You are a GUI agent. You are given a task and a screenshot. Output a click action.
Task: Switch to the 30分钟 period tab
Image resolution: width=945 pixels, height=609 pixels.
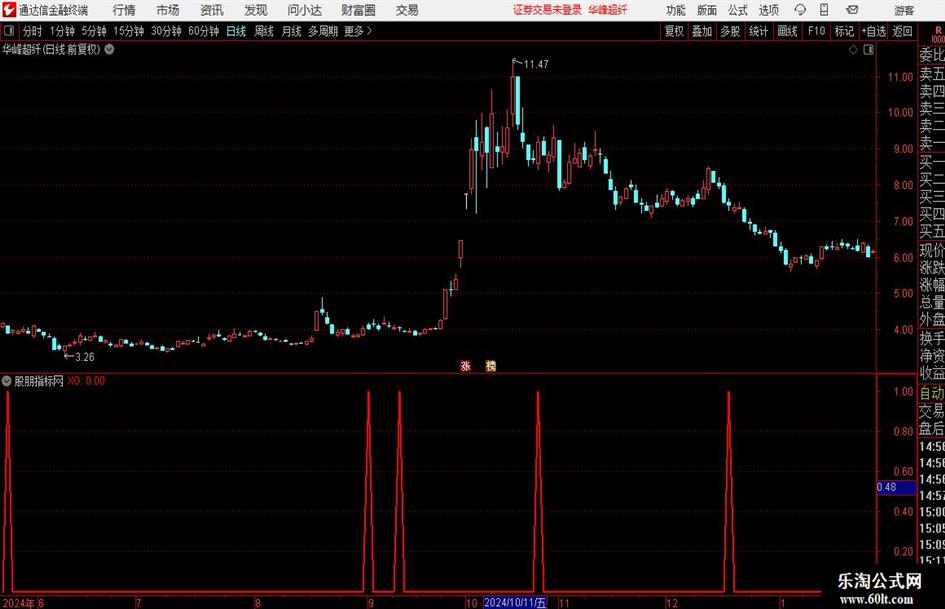pyautogui.click(x=166, y=31)
